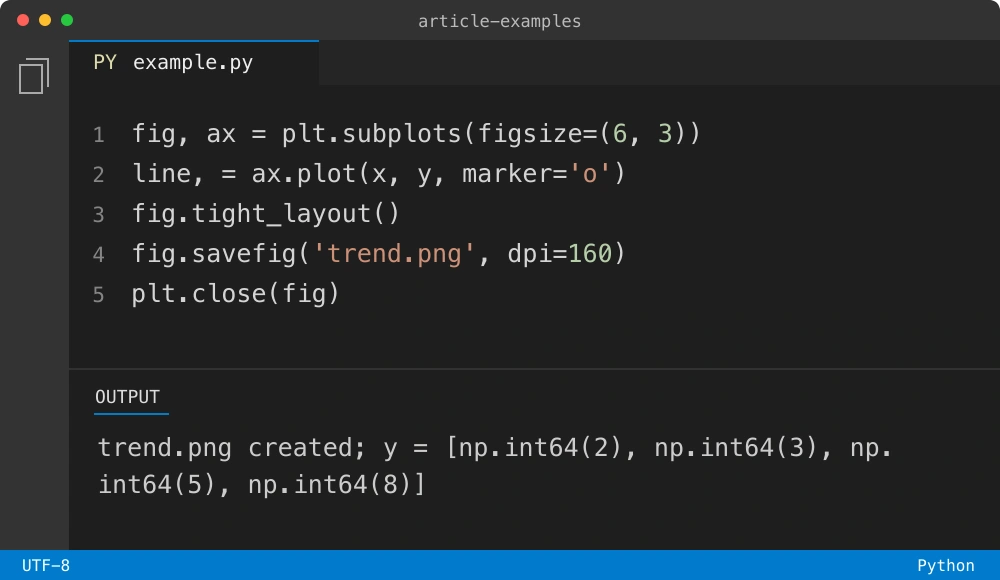The width and height of the screenshot is (1000, 580).
Task: Click line number 5 in the gutter
Action: click(x=98, y=294)
